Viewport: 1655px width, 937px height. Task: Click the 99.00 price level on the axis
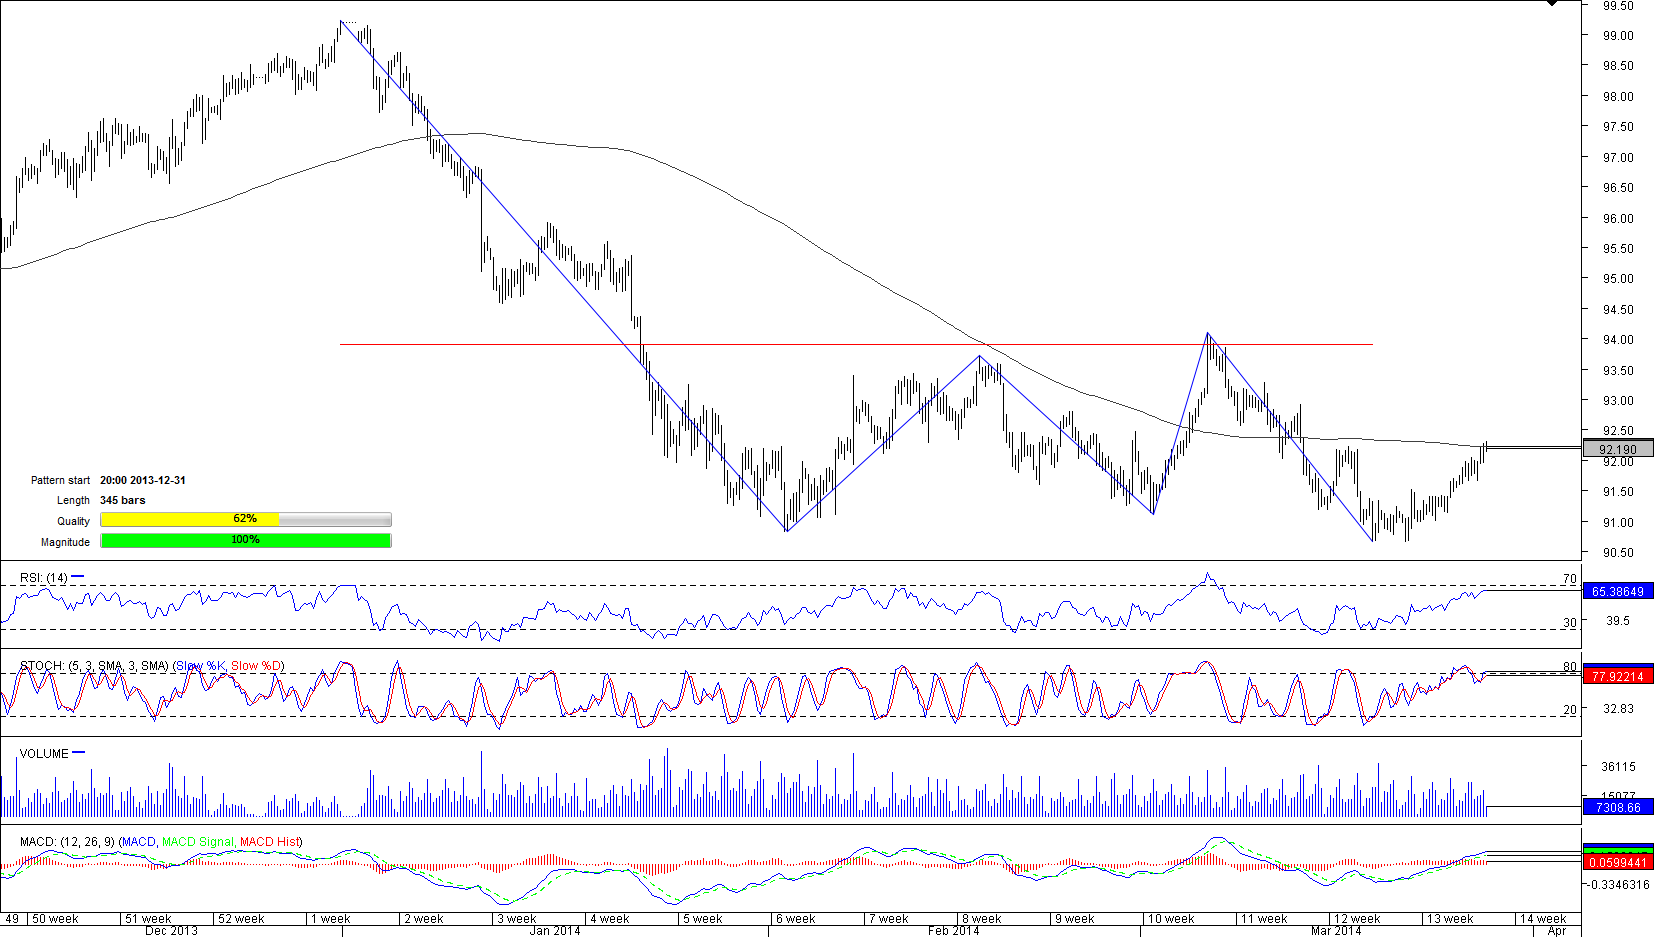(x=1617, y=35)
